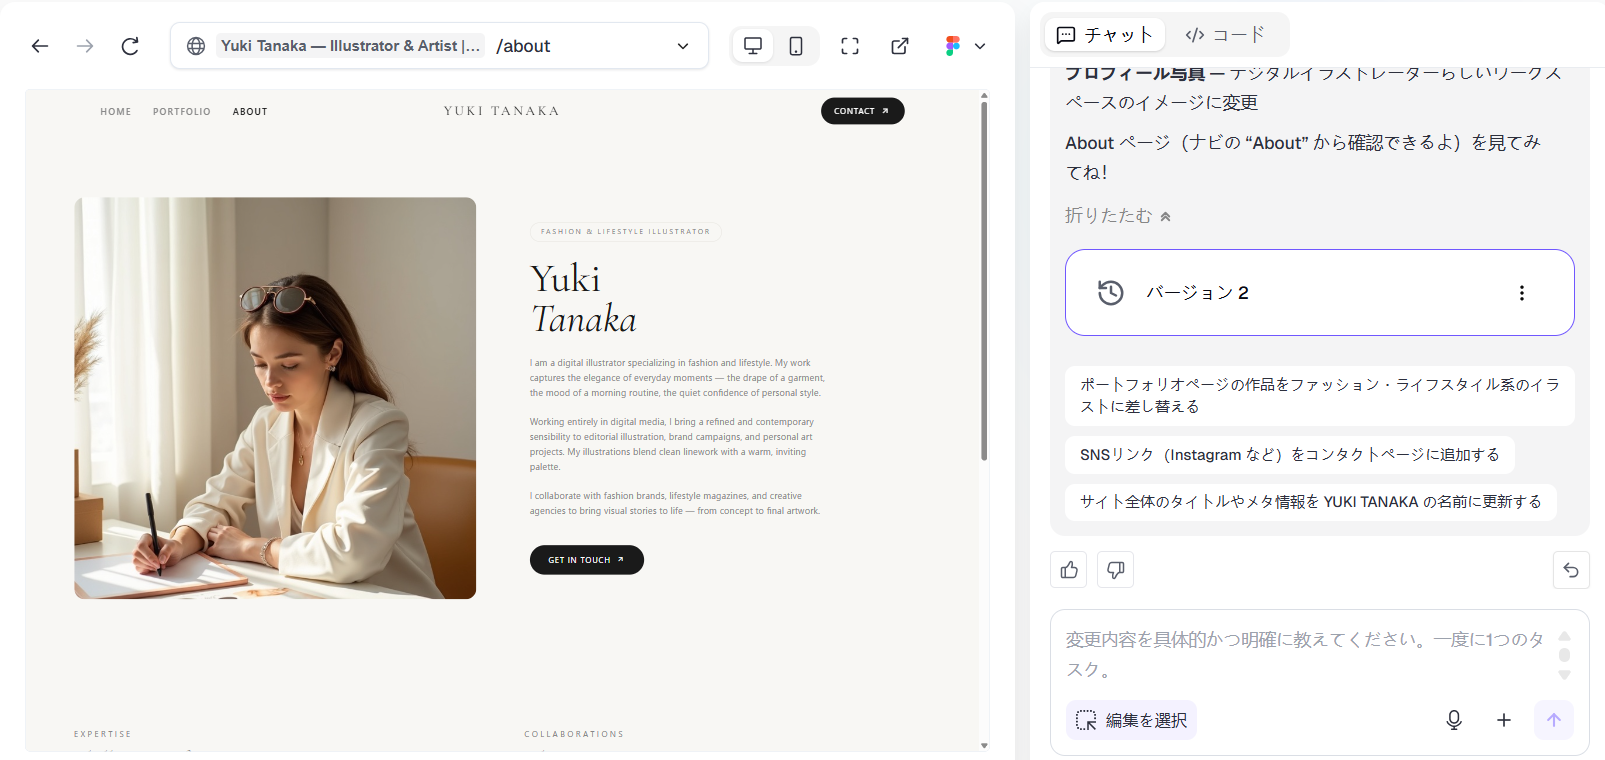This screenshot has height=760, width=1605.
Task: Open the page path dropdown chevron
Action: point(683,46)
